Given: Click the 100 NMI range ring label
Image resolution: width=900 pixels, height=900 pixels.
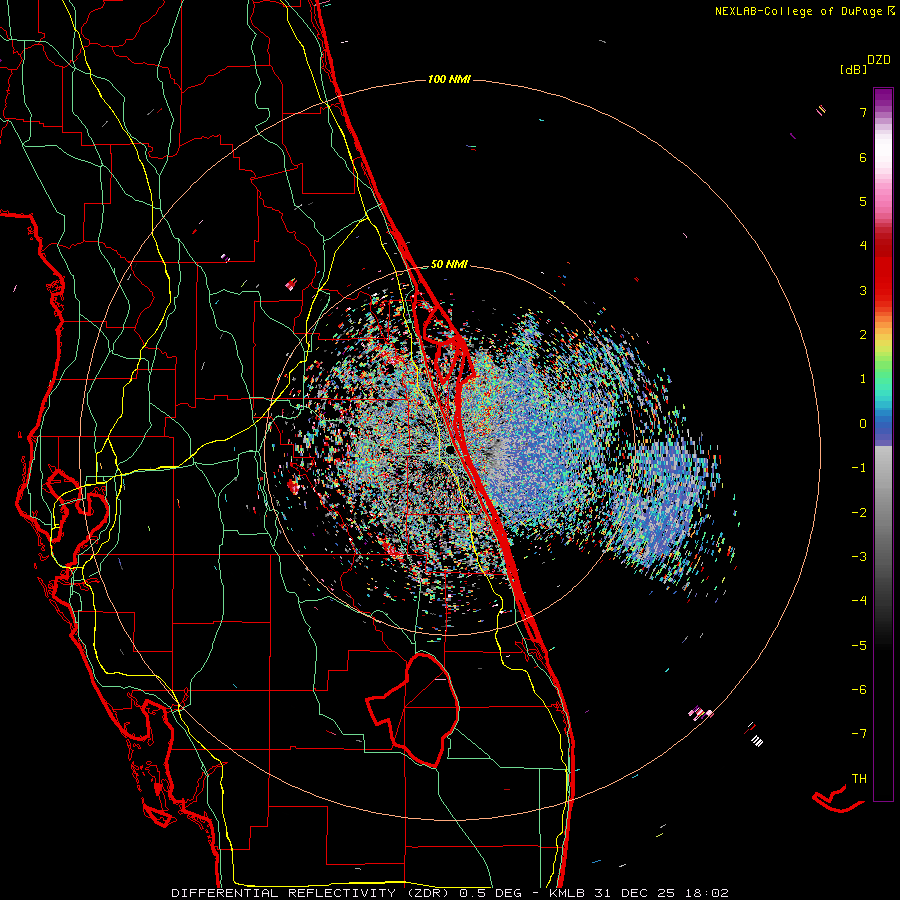Looking at the screenshot, I should coord(449,79).
